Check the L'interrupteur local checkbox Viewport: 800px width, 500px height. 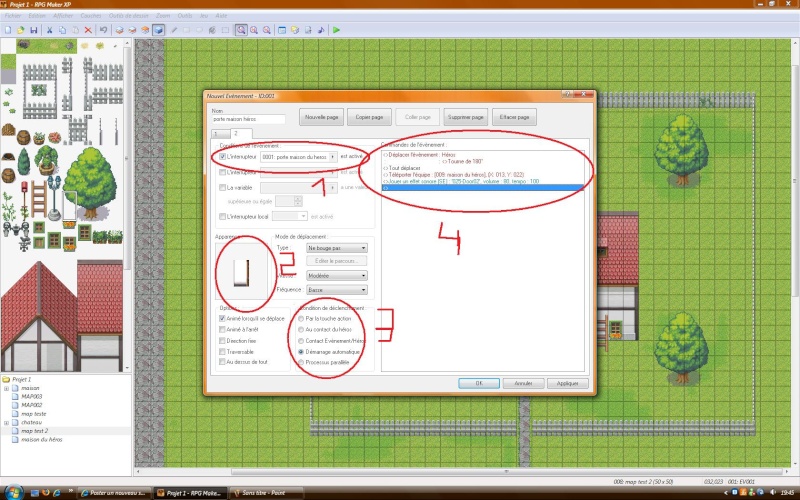click(x=222, y=217)
